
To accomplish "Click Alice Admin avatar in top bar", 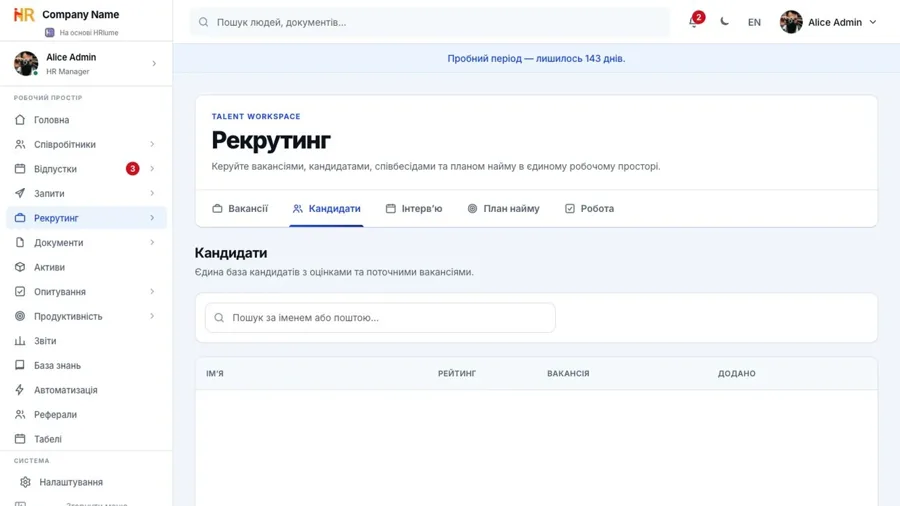I will 791,22.
